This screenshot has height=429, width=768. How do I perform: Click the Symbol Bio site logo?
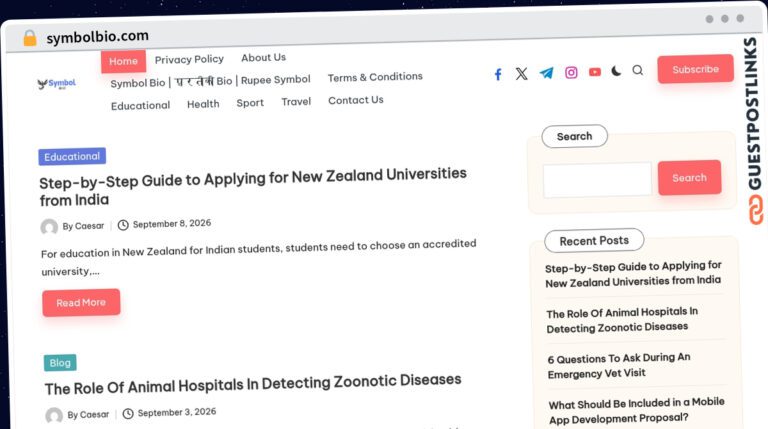point(57,84)
